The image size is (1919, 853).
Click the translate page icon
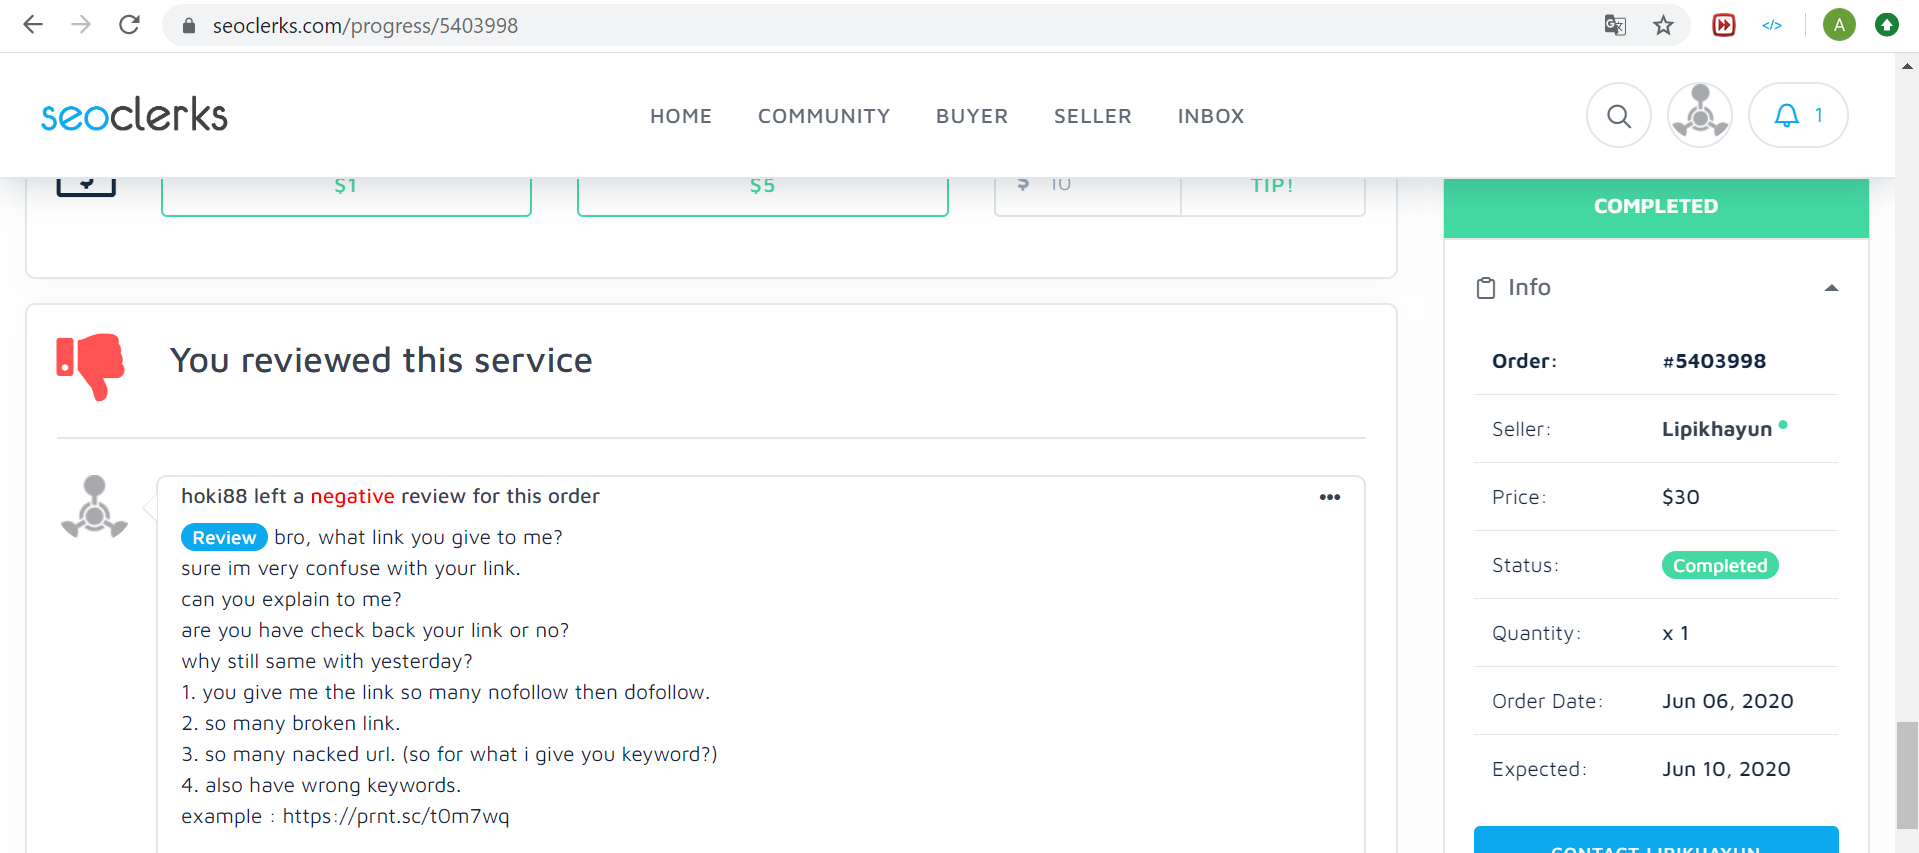1614,26
